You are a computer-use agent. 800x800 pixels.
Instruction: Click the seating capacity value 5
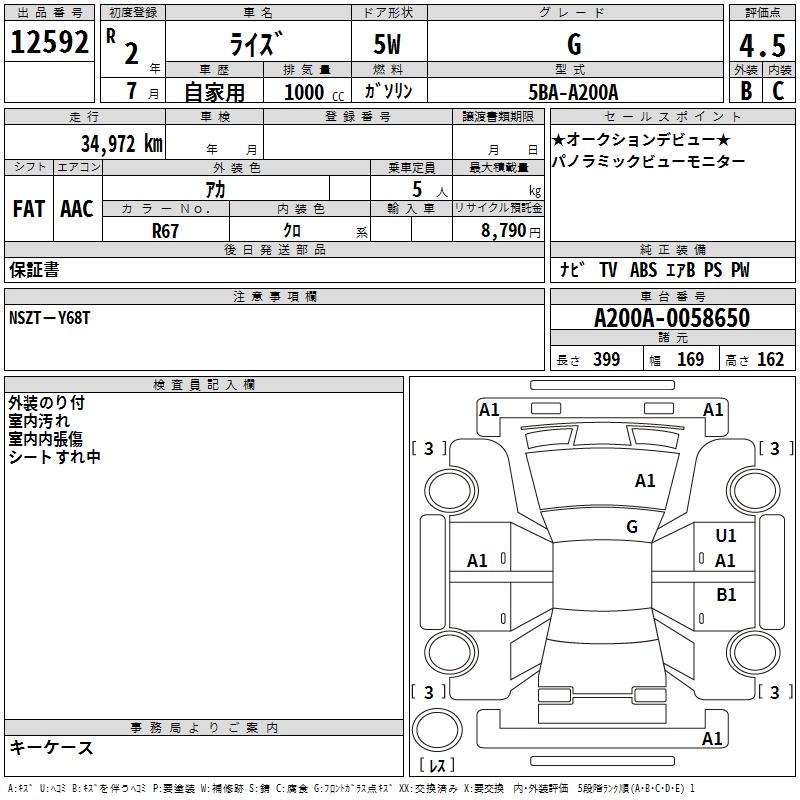[417, 189]
